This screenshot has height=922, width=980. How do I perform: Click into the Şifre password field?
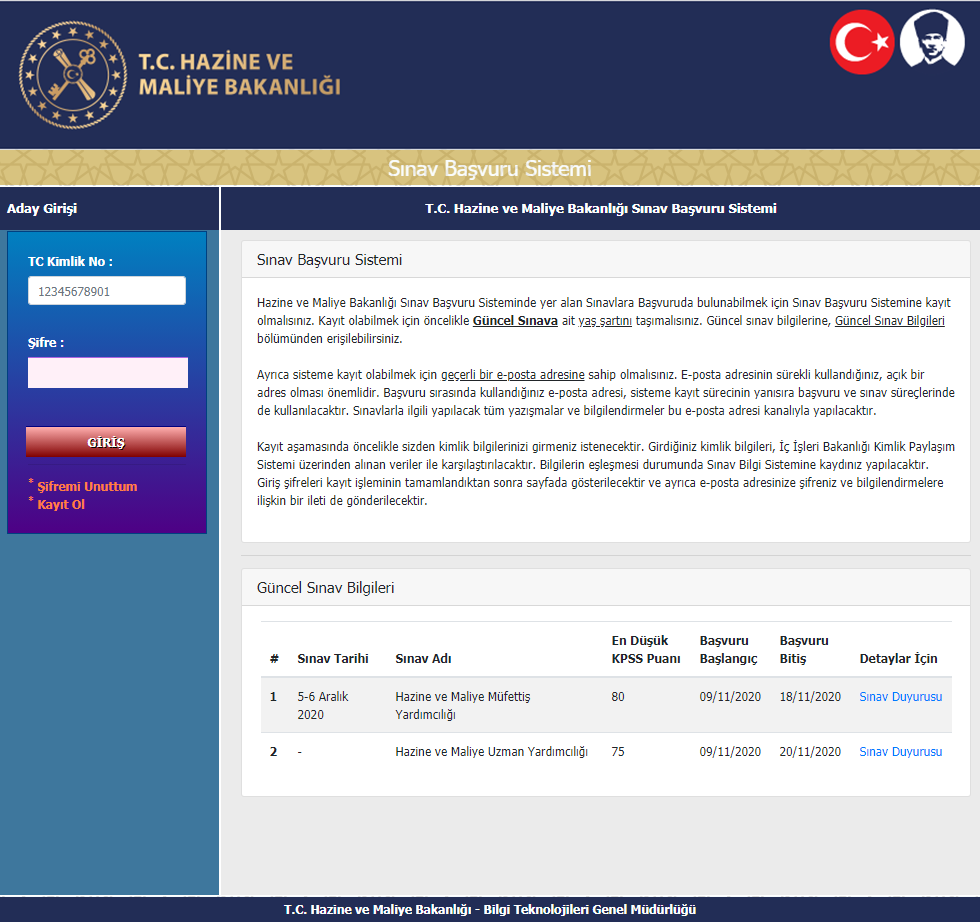pyautogui.click(x=107, y=372)
